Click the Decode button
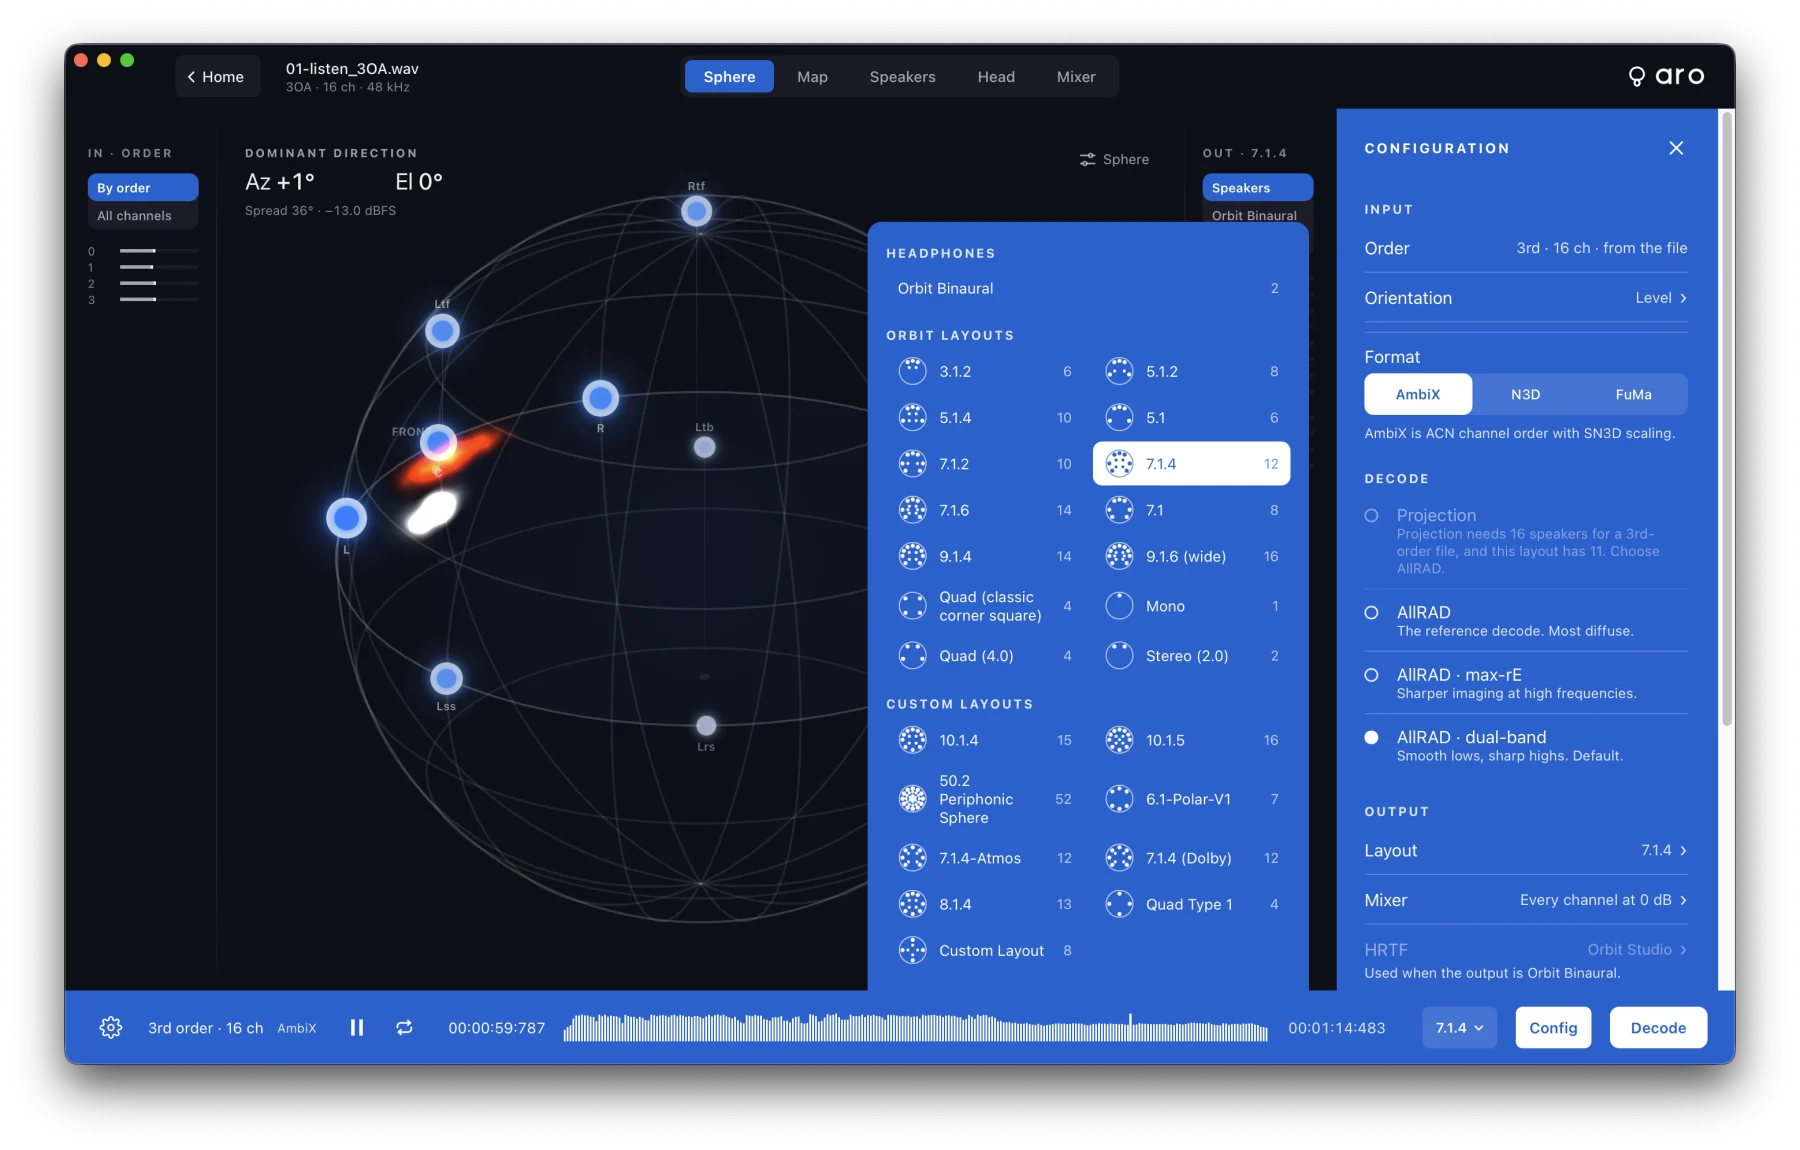The image size is (1800, 1150). [1658, 1027]
